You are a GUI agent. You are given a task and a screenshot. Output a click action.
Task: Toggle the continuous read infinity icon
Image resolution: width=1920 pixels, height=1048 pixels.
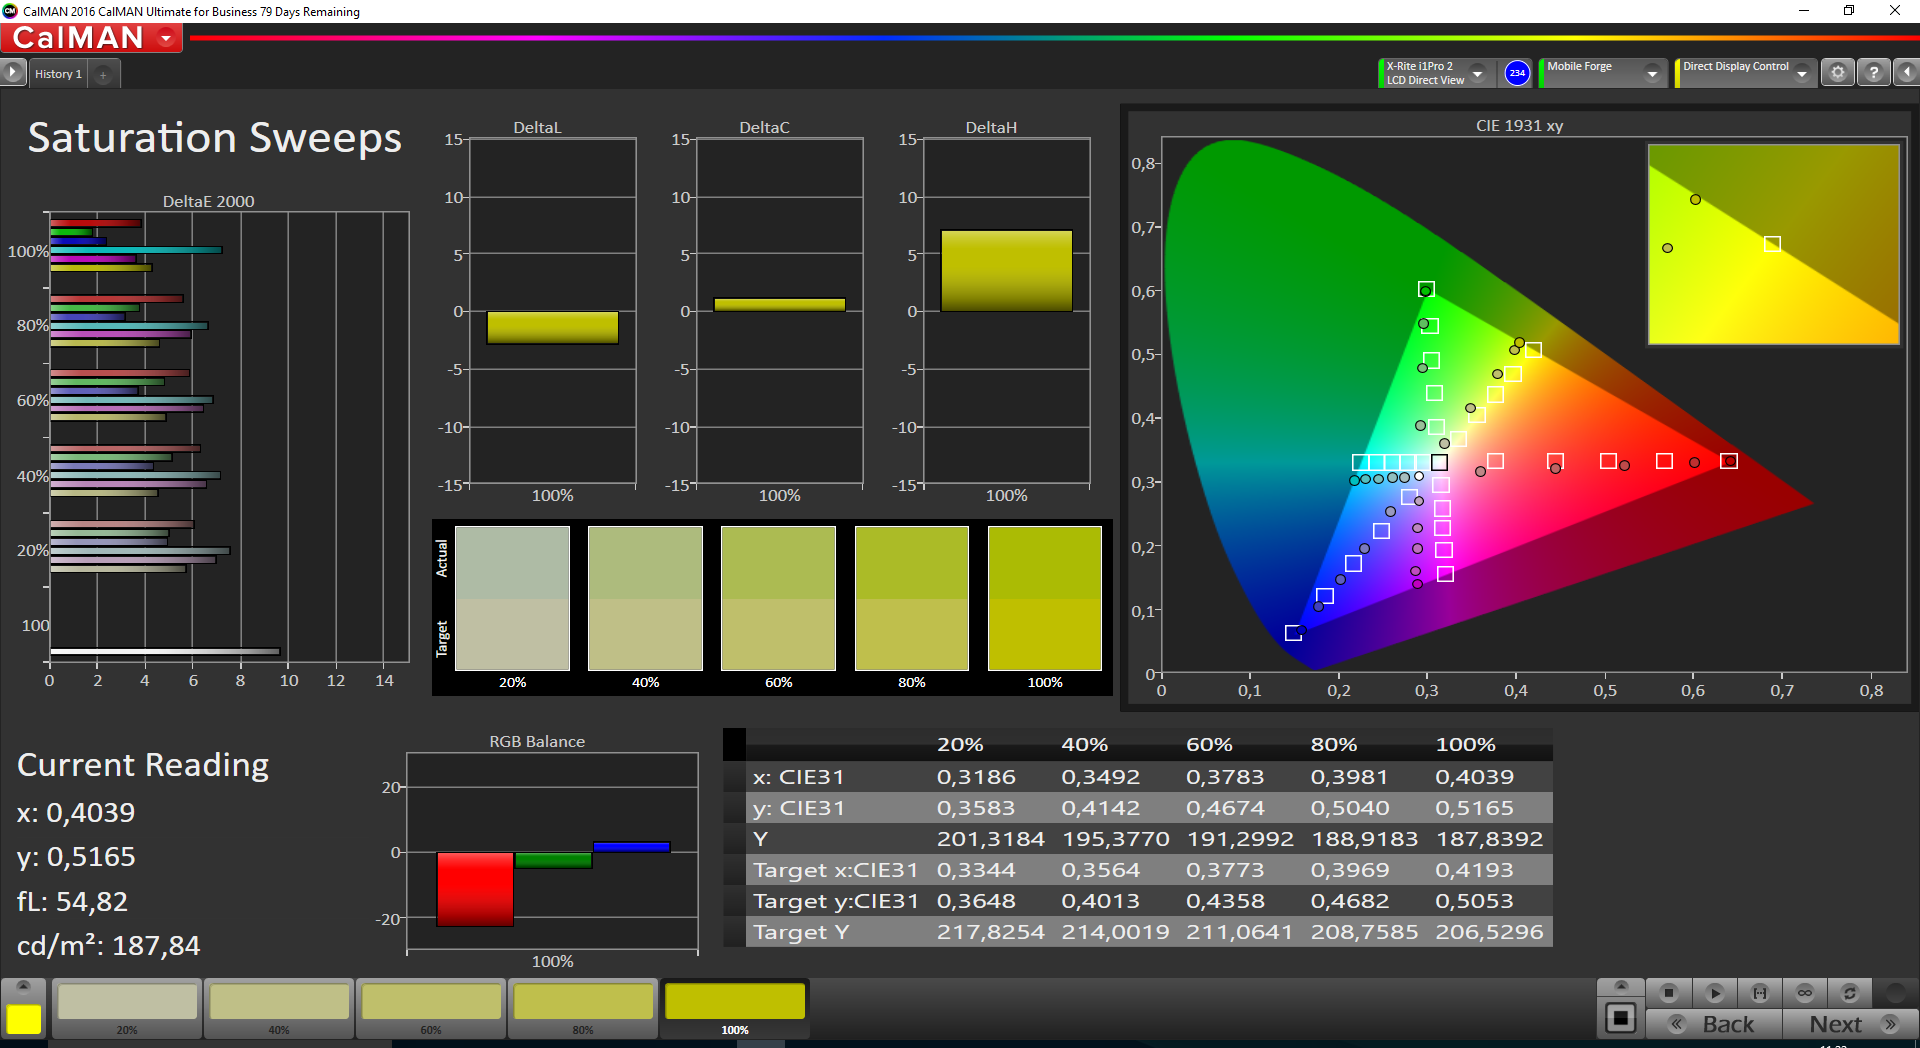(1805, 993)
